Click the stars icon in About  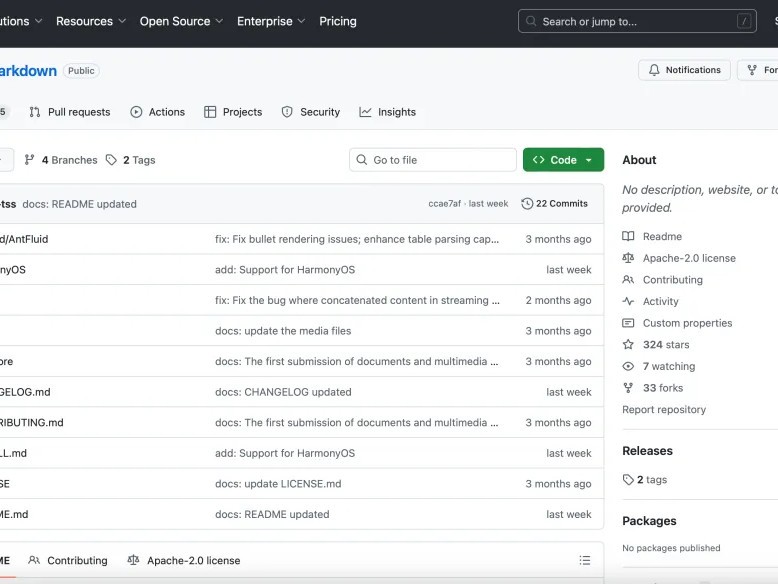[x=628, y=345]
